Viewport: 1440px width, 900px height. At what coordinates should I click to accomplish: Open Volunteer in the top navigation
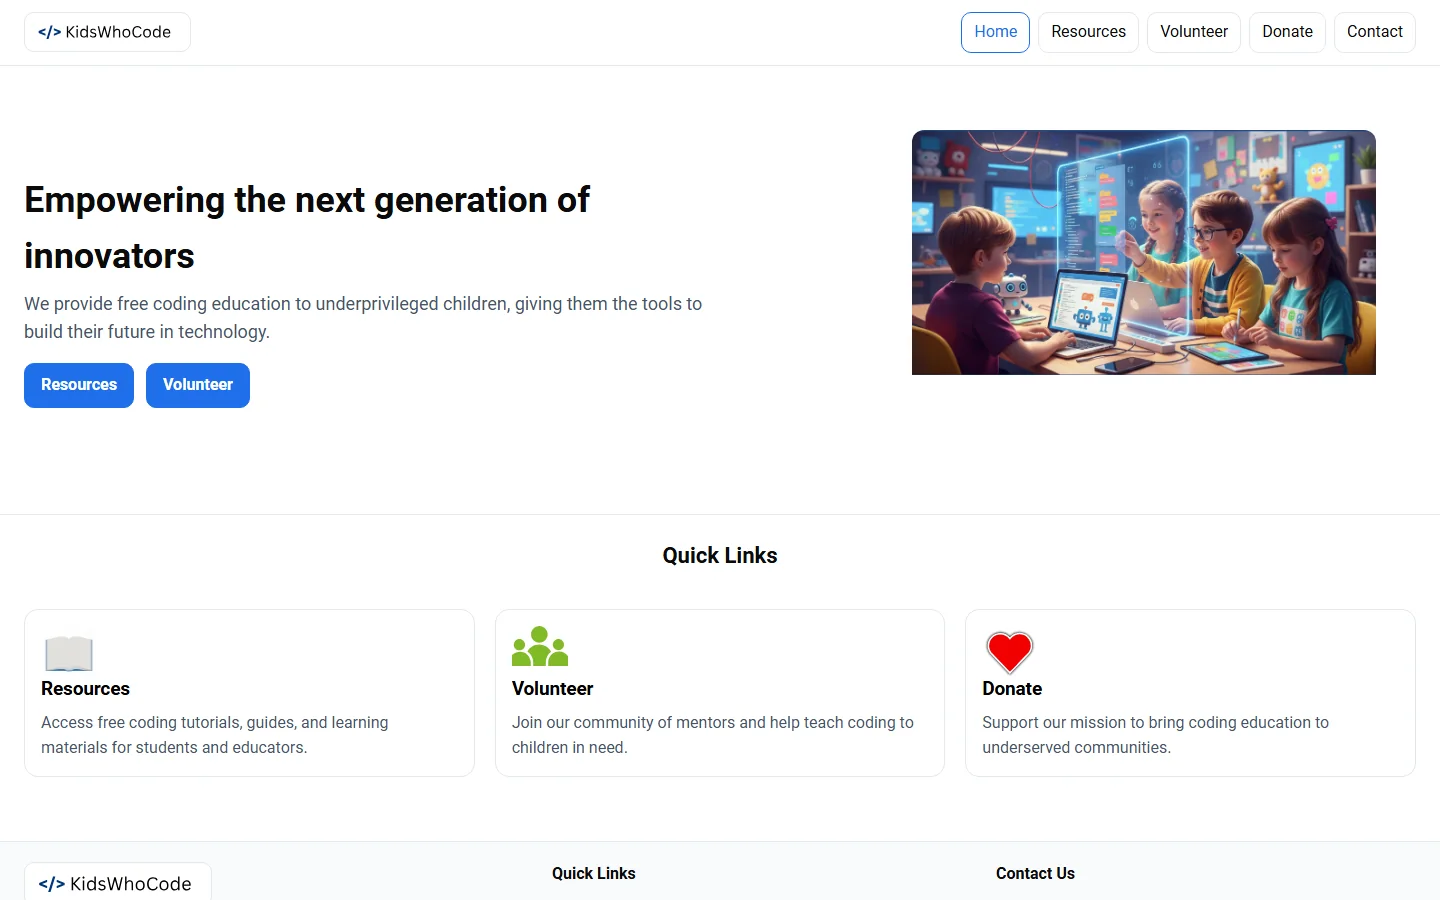(x=1194, y=32)
